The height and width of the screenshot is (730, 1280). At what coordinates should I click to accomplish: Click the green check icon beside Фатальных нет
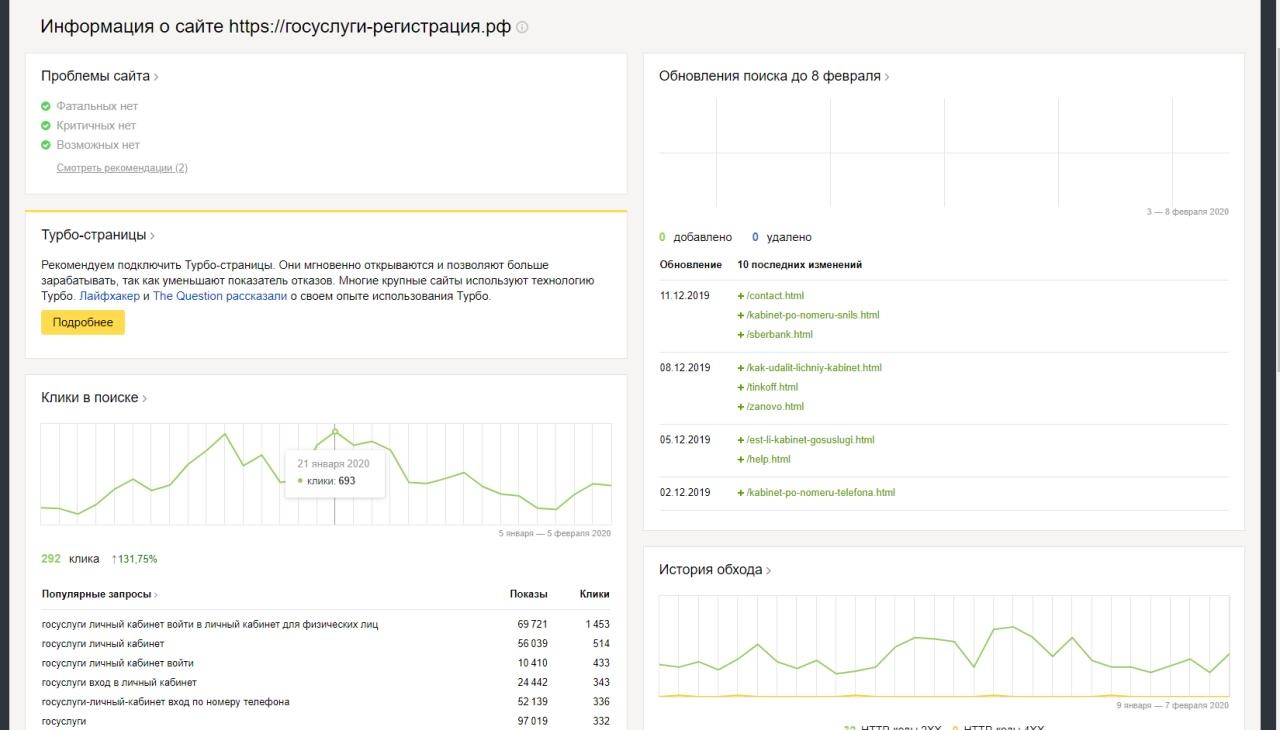point(45,106)
